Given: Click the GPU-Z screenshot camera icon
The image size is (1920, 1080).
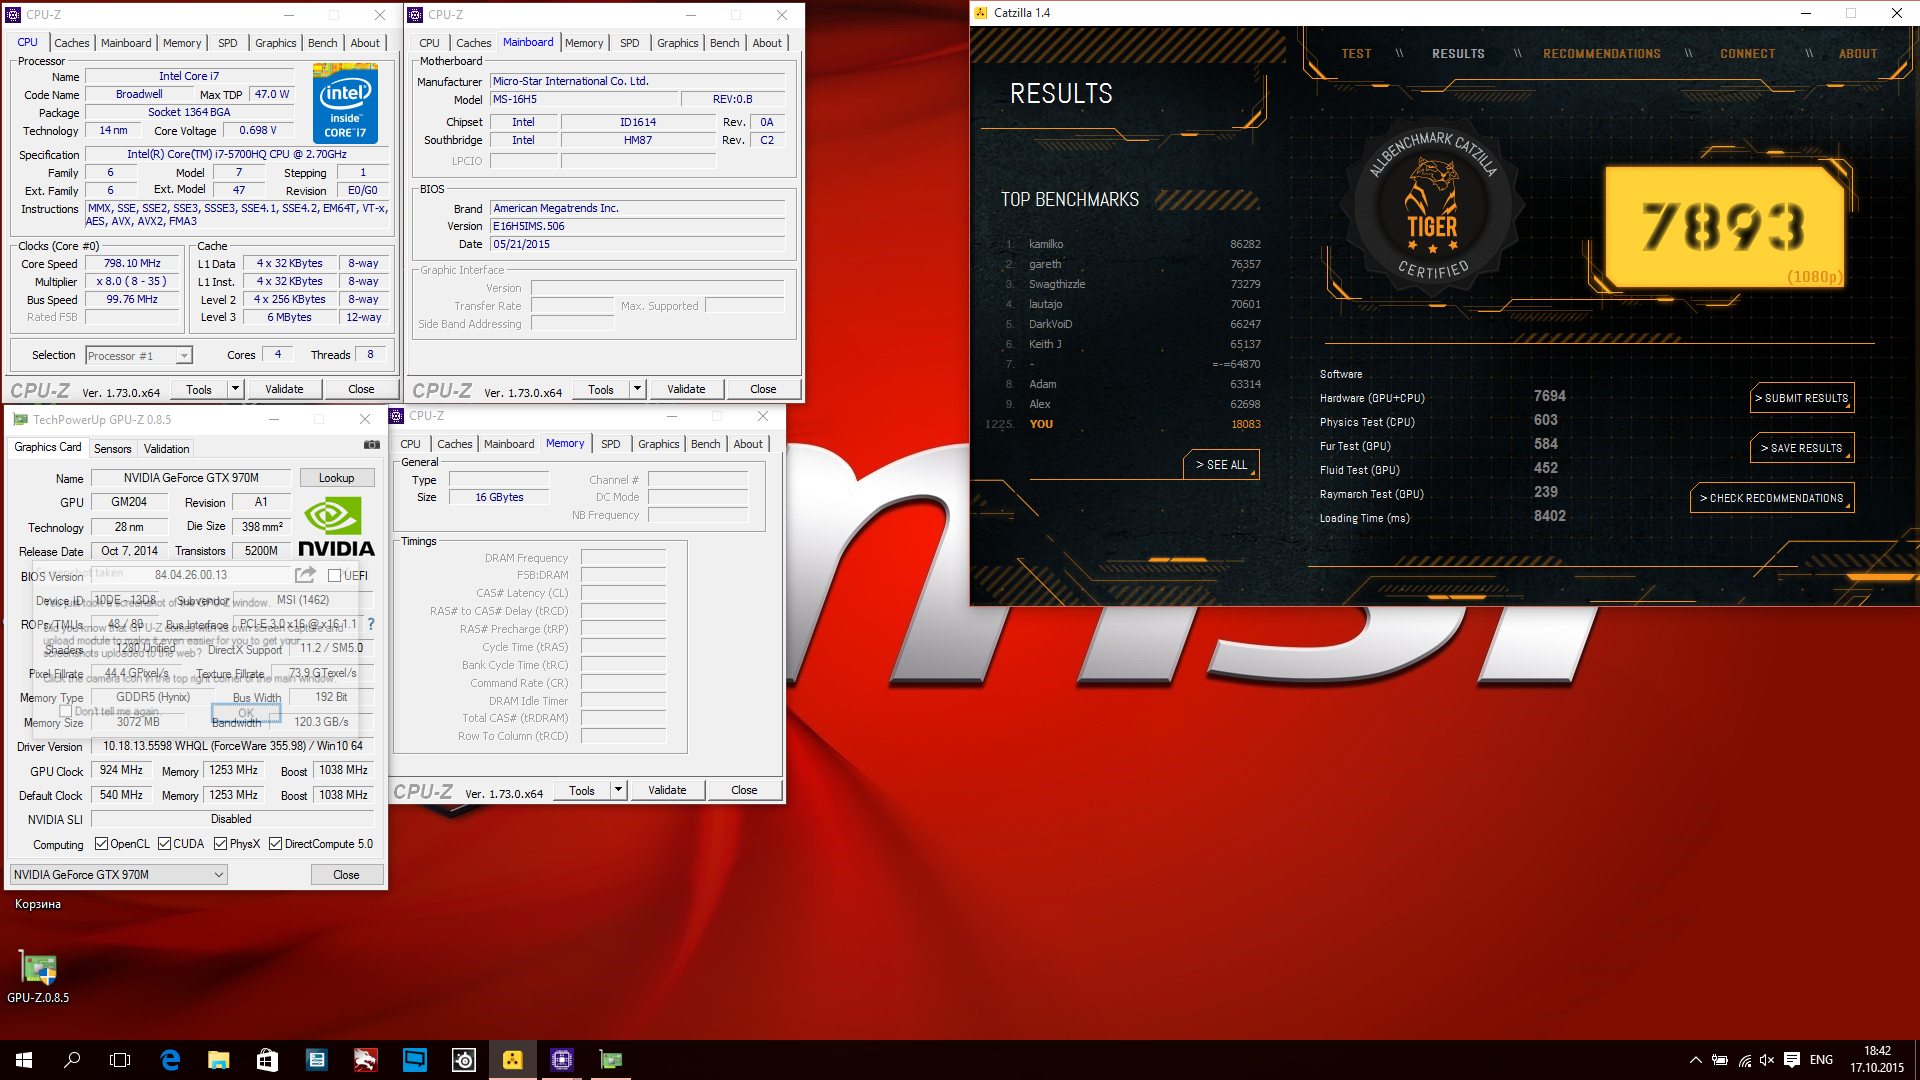Looking at the screenshot, I should point(371,445).
